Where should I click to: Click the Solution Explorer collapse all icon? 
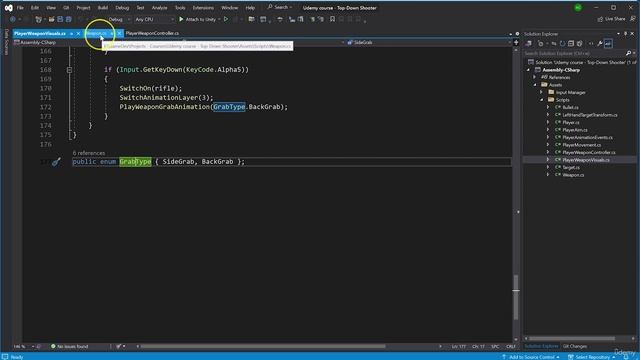click(x=571, y=44)
